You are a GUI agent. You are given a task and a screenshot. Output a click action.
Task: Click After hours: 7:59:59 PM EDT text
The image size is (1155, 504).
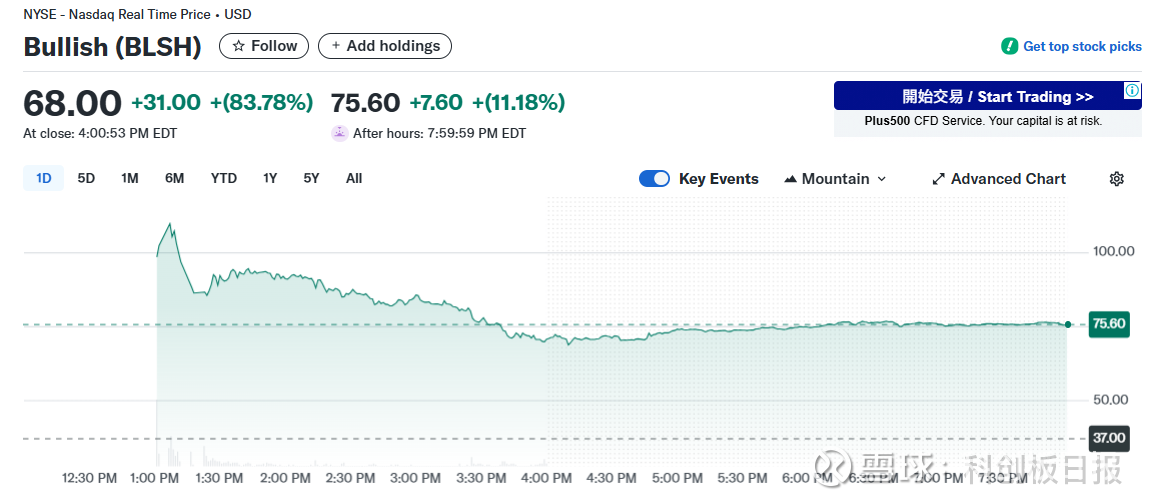tap(440, 133)
